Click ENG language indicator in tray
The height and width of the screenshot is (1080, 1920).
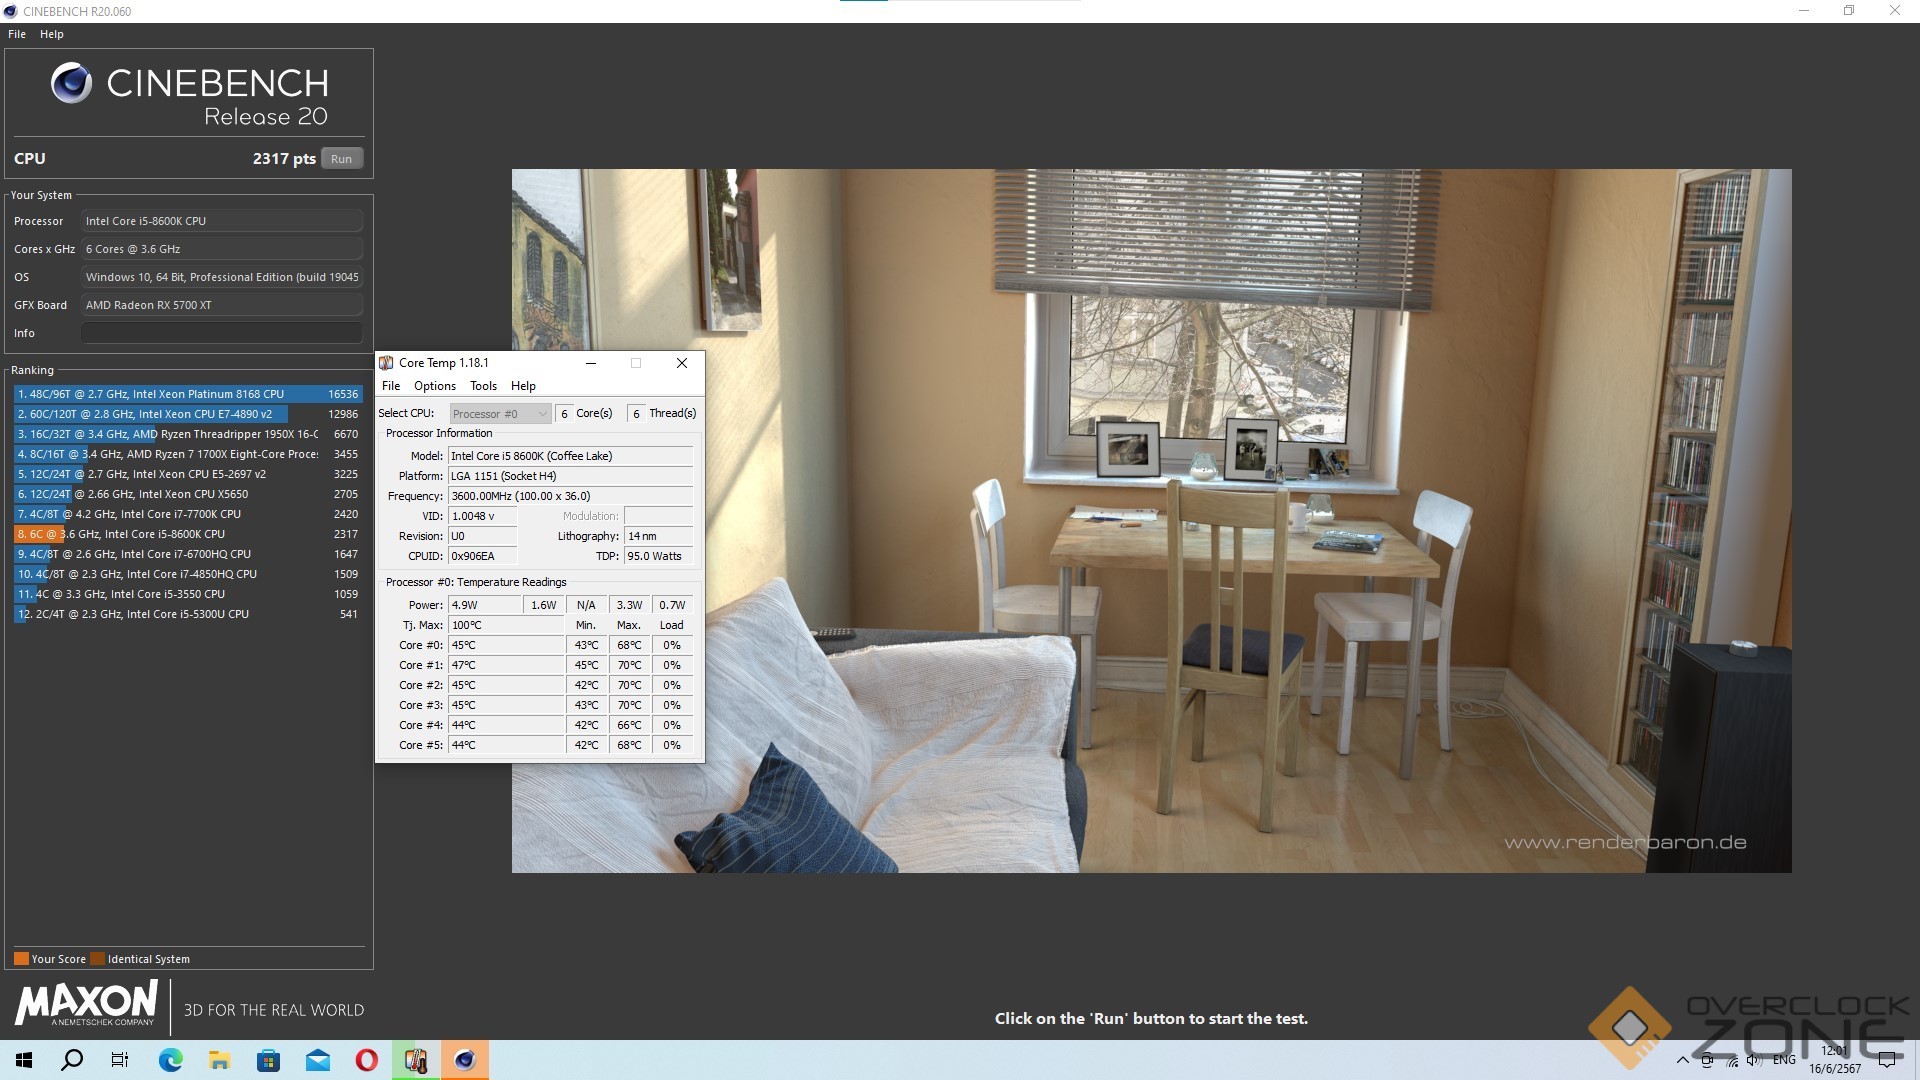pos(1784,1060)
